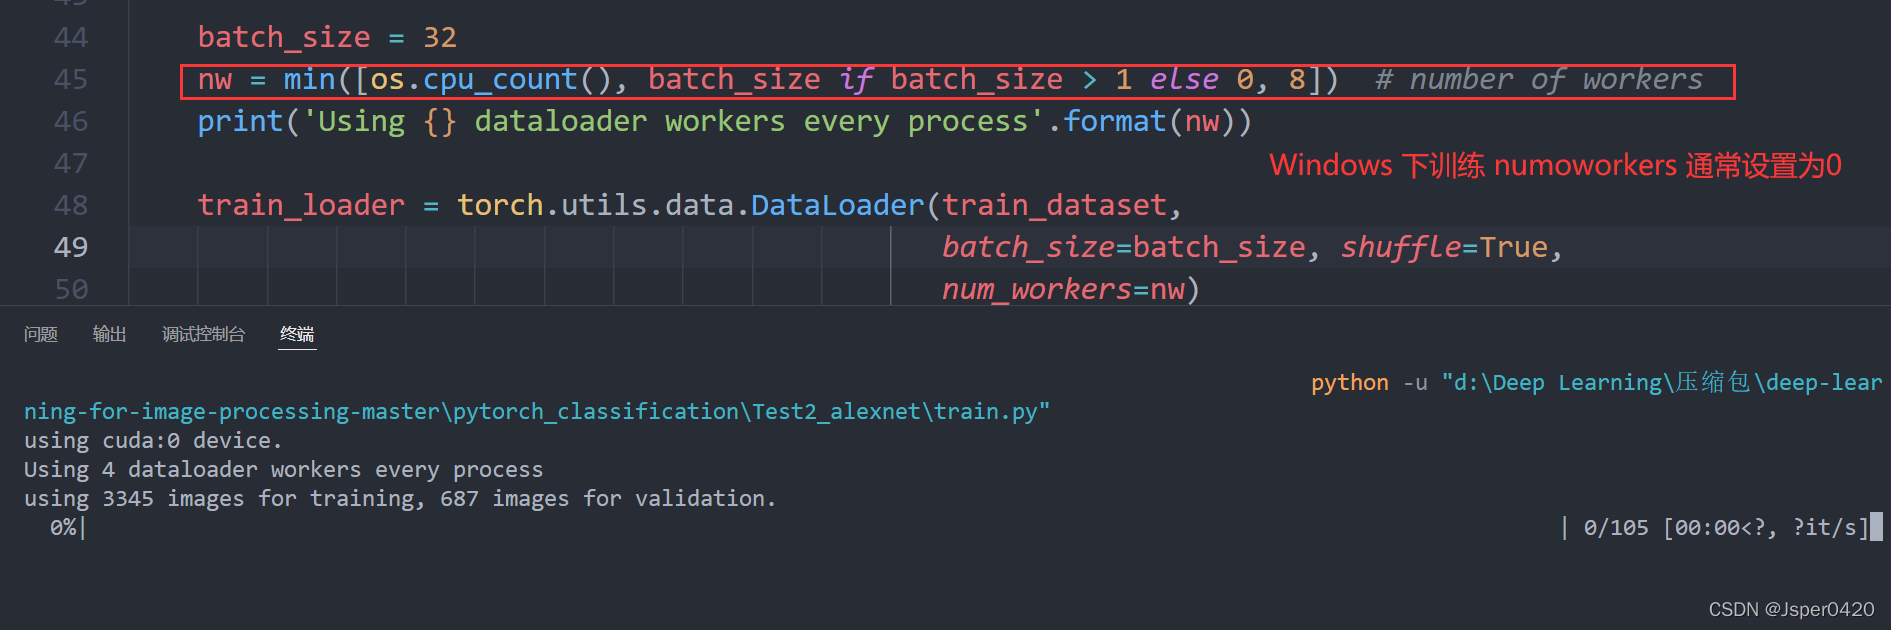Click line number 50 in the gutter
The width and height of the screenshot is (1891, 630).
tap(71, 290)
